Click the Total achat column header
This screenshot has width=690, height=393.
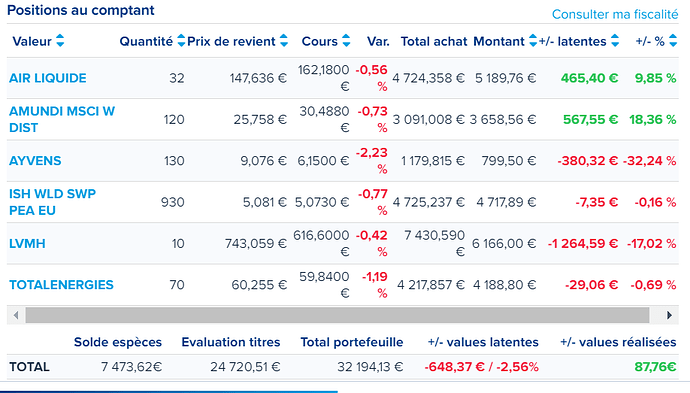(x=434, y=41)
